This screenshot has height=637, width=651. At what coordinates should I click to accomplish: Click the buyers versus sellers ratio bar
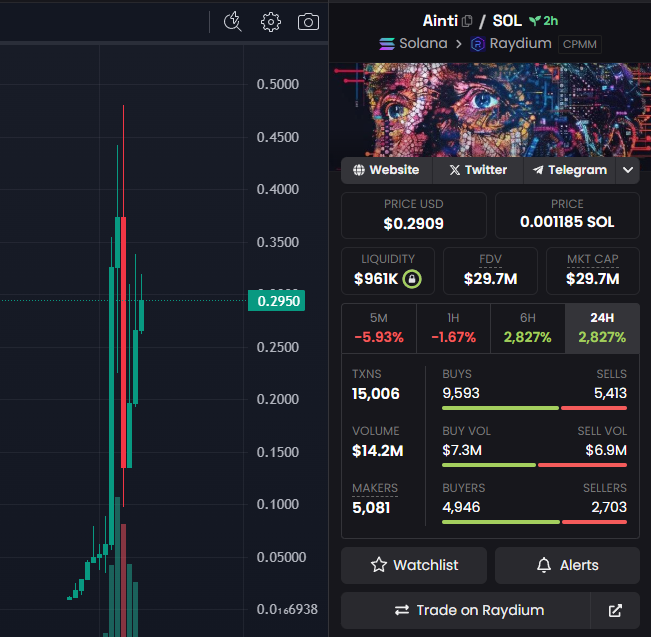(534, 522)
